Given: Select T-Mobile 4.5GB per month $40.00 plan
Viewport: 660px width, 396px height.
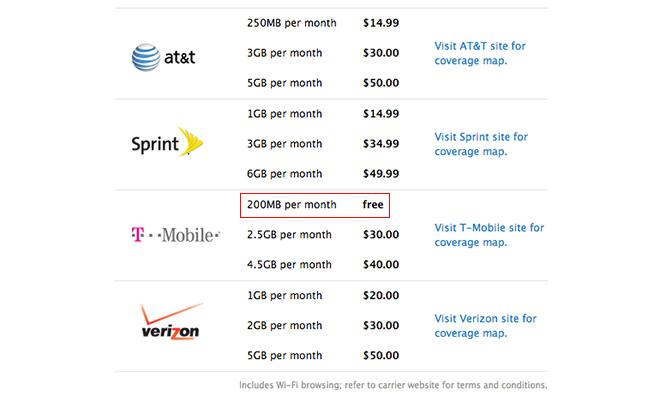Looking at the screenshot, I should 323,265.
